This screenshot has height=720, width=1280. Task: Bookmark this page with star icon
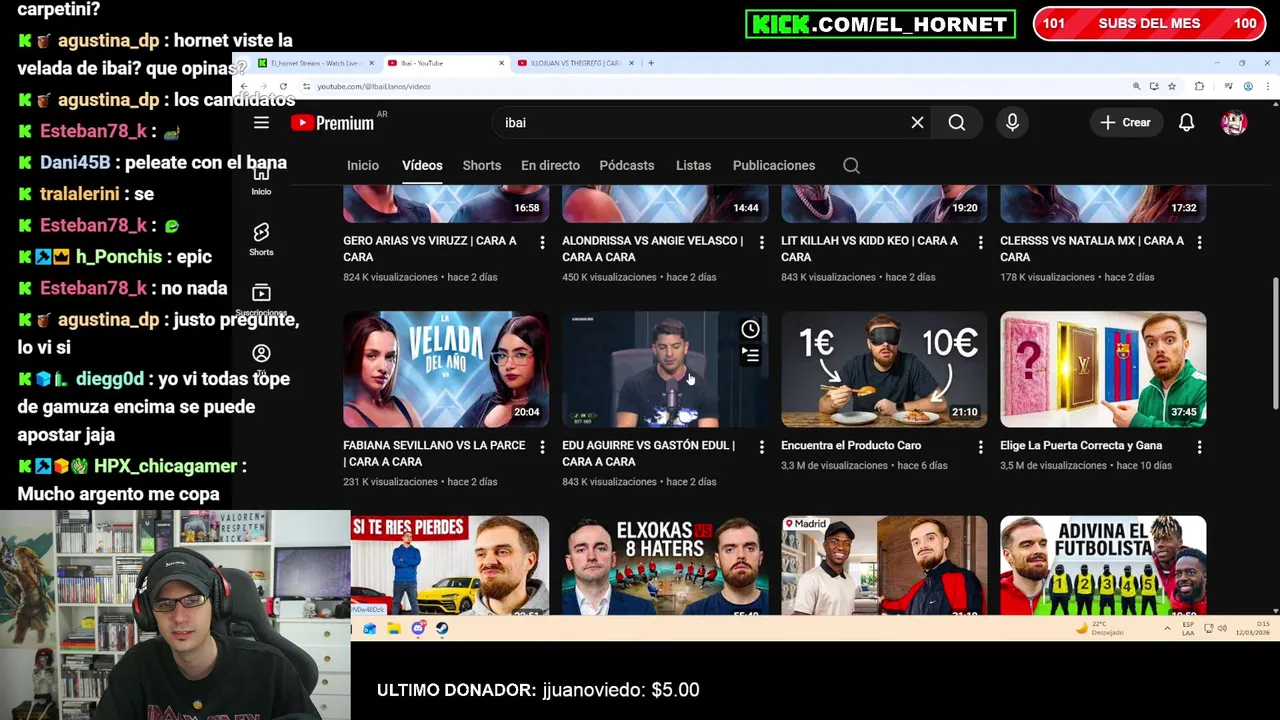1172,86
